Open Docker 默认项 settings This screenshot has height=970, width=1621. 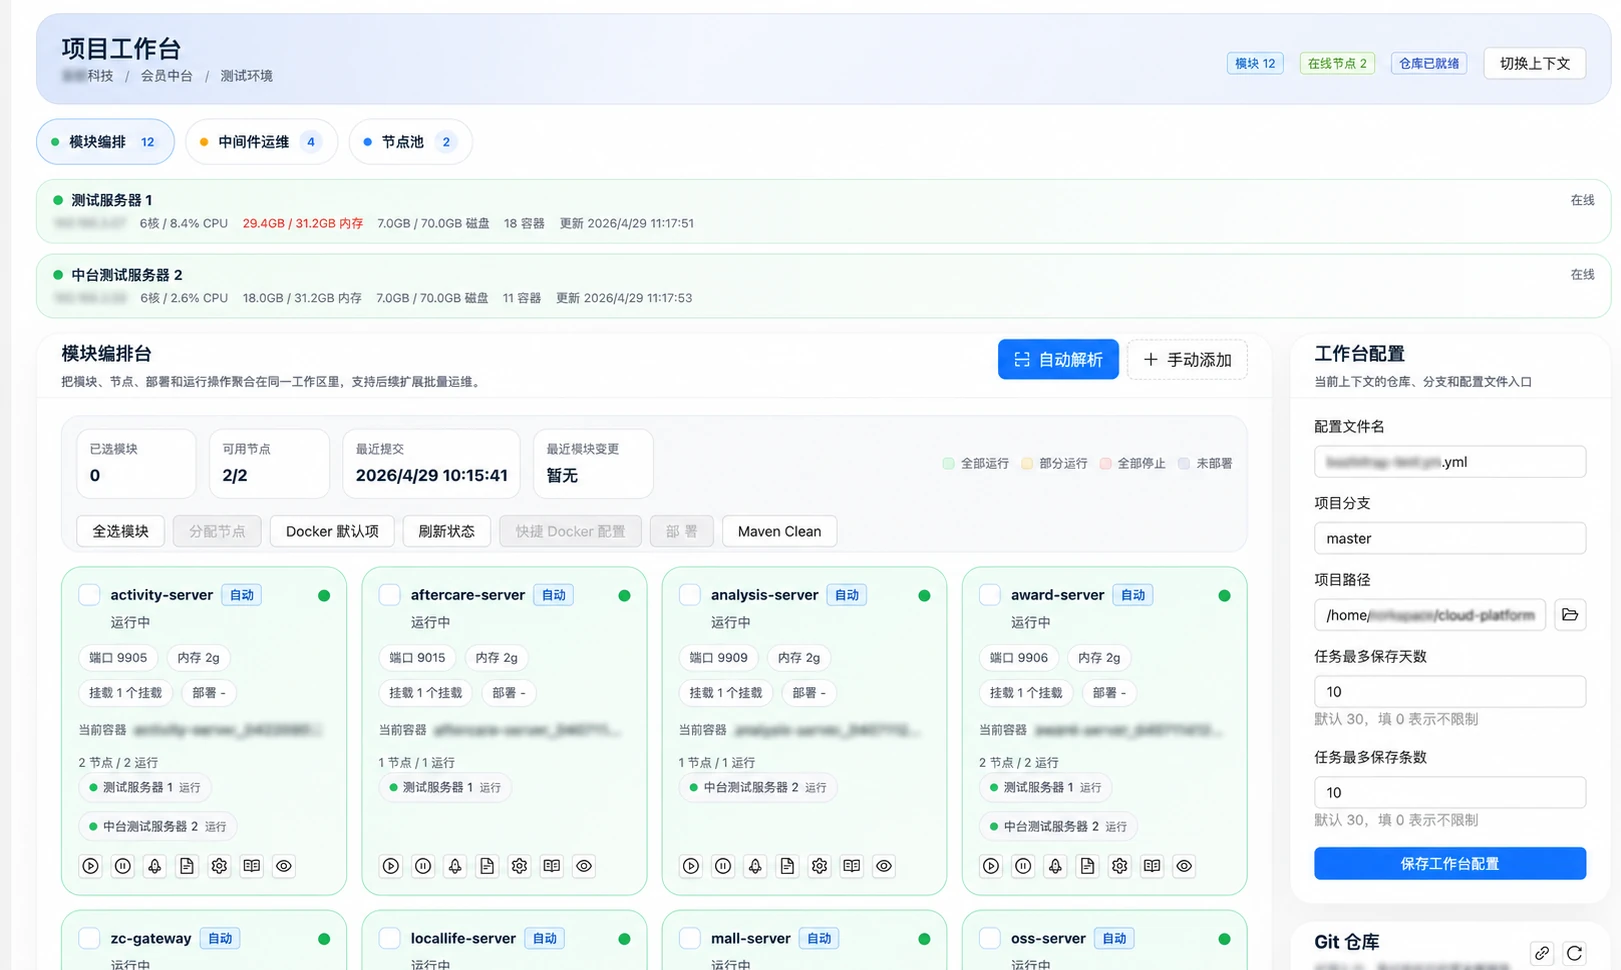point(332,532)
